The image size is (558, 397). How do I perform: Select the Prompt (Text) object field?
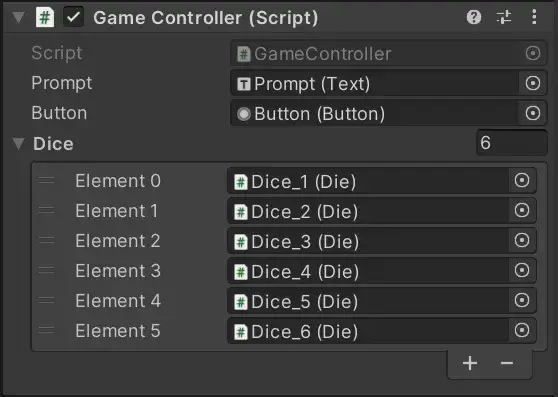[x=374, y=83]
